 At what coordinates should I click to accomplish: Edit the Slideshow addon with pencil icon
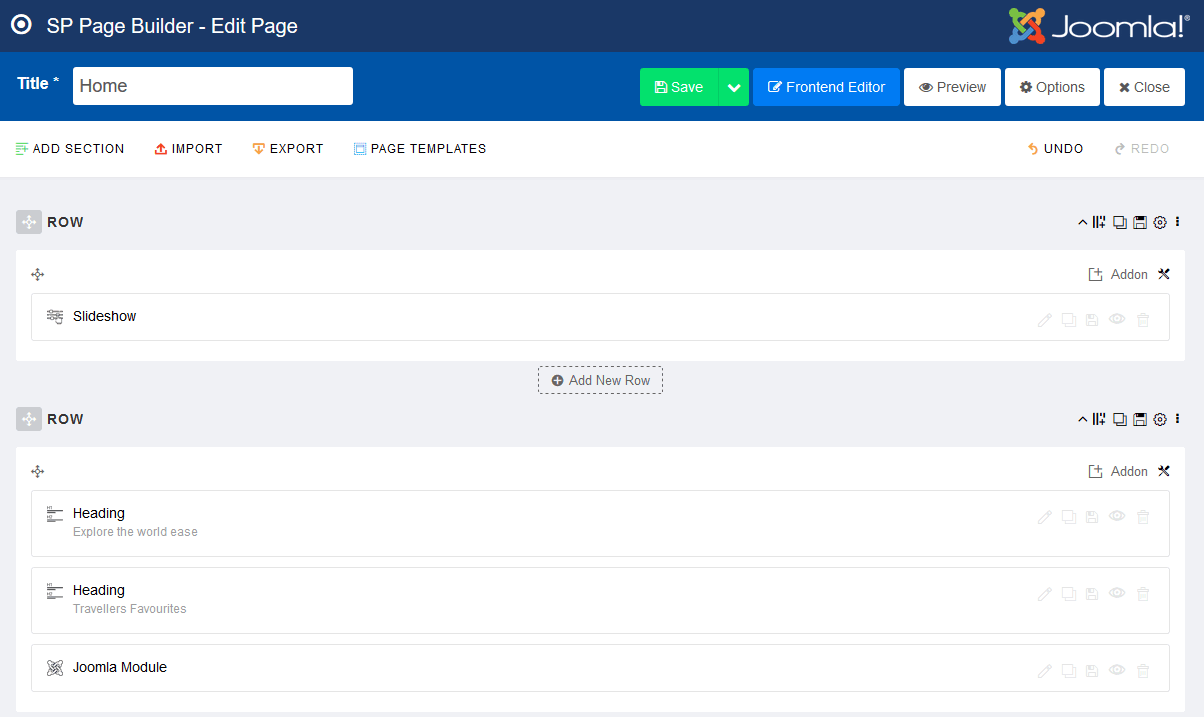pyautogui.click(x=1045, y=320)
